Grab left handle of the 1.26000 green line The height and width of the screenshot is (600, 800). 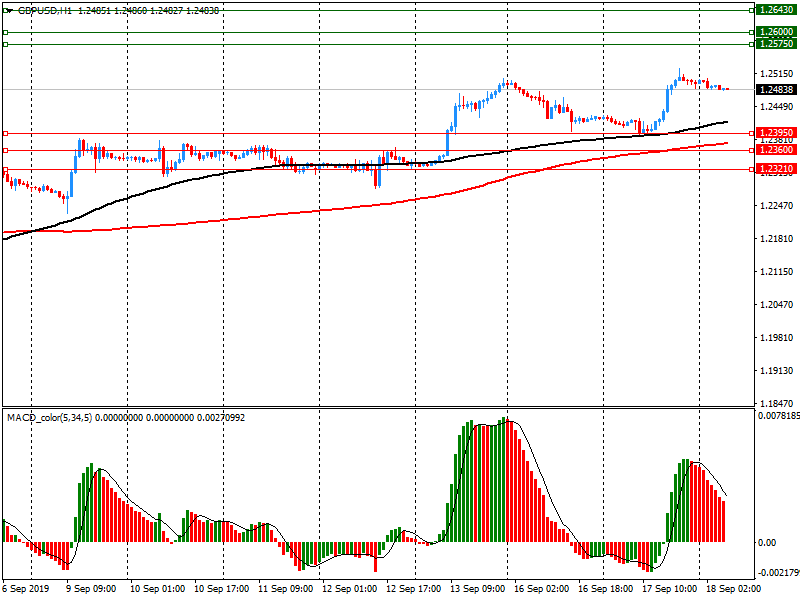click(x=6, y=32)
